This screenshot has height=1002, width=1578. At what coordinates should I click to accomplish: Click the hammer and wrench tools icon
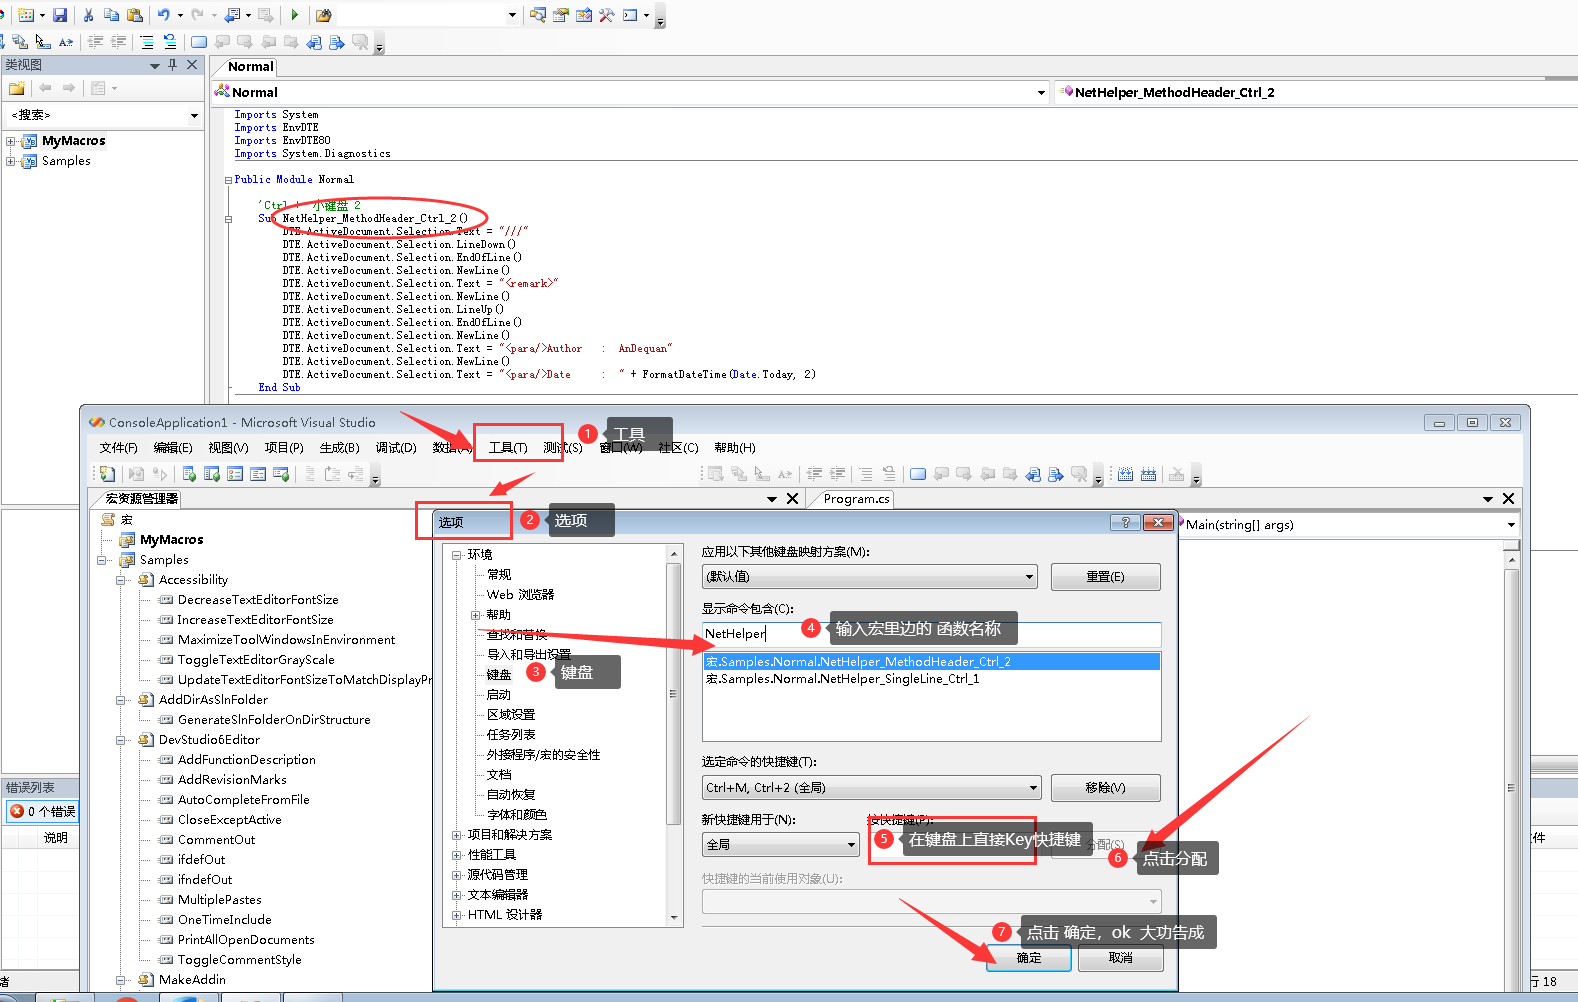607,15
